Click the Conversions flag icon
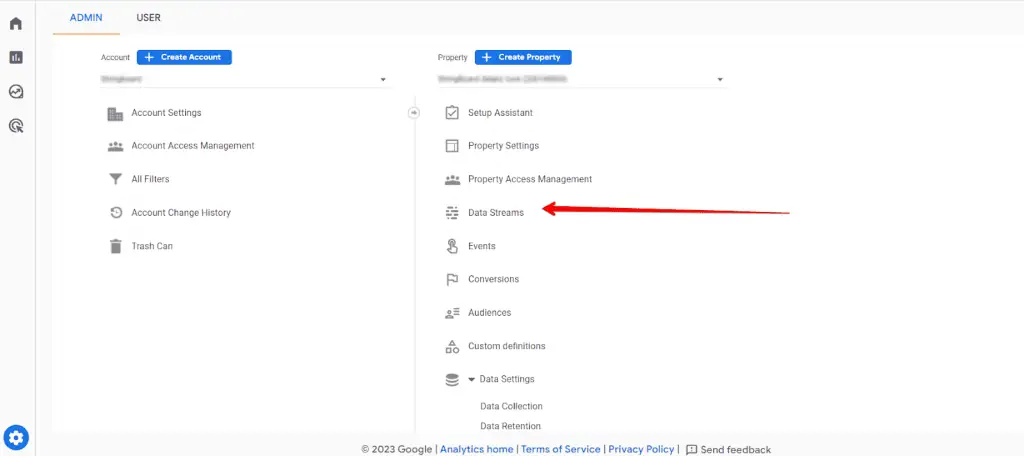1024x456 pixels. click(x=452, y=279)
